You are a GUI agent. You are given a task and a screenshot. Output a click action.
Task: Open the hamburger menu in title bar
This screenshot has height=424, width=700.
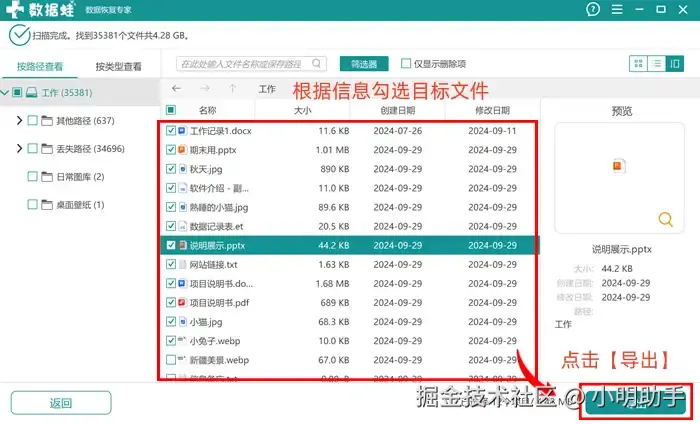pyautogui.click(x=617, y=9)
